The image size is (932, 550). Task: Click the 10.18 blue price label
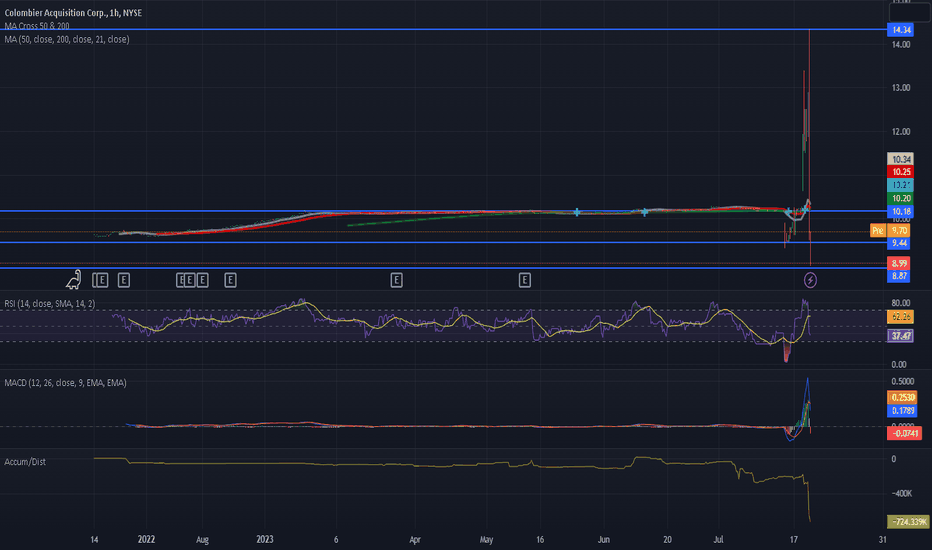click(901, 212)
